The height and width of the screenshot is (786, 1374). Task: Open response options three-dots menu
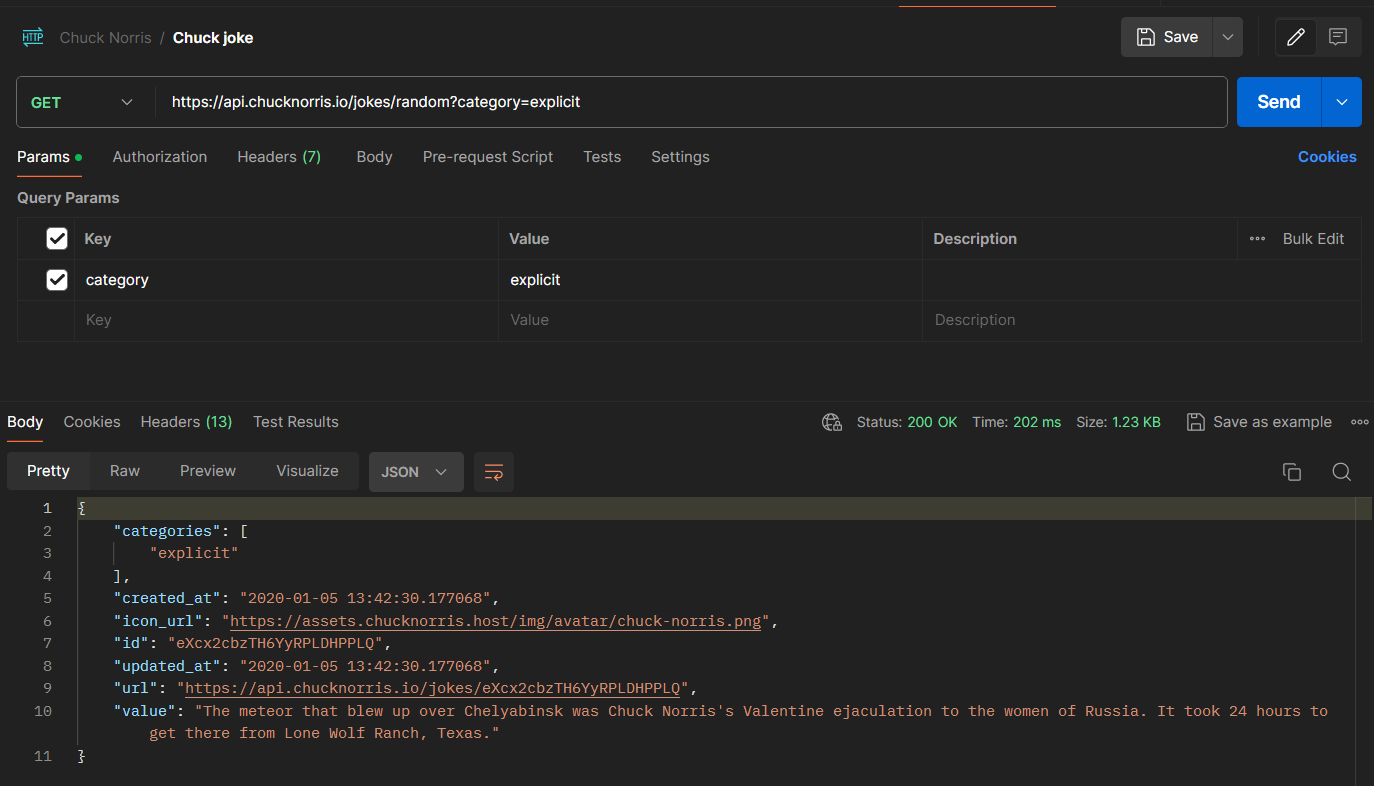(x=1360, y=422)
